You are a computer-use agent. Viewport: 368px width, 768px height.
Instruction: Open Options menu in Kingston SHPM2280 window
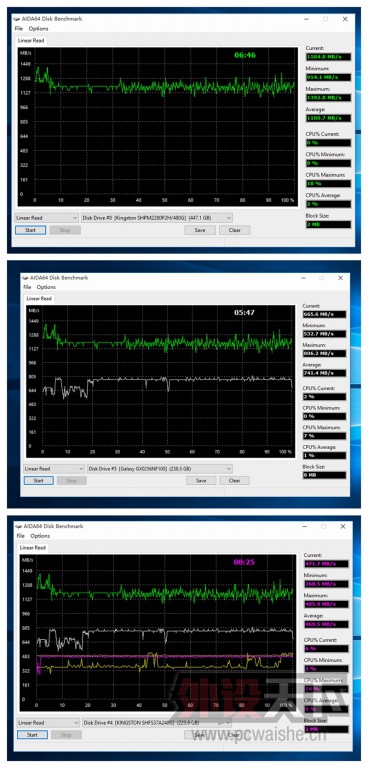click(x=38, y=28)
